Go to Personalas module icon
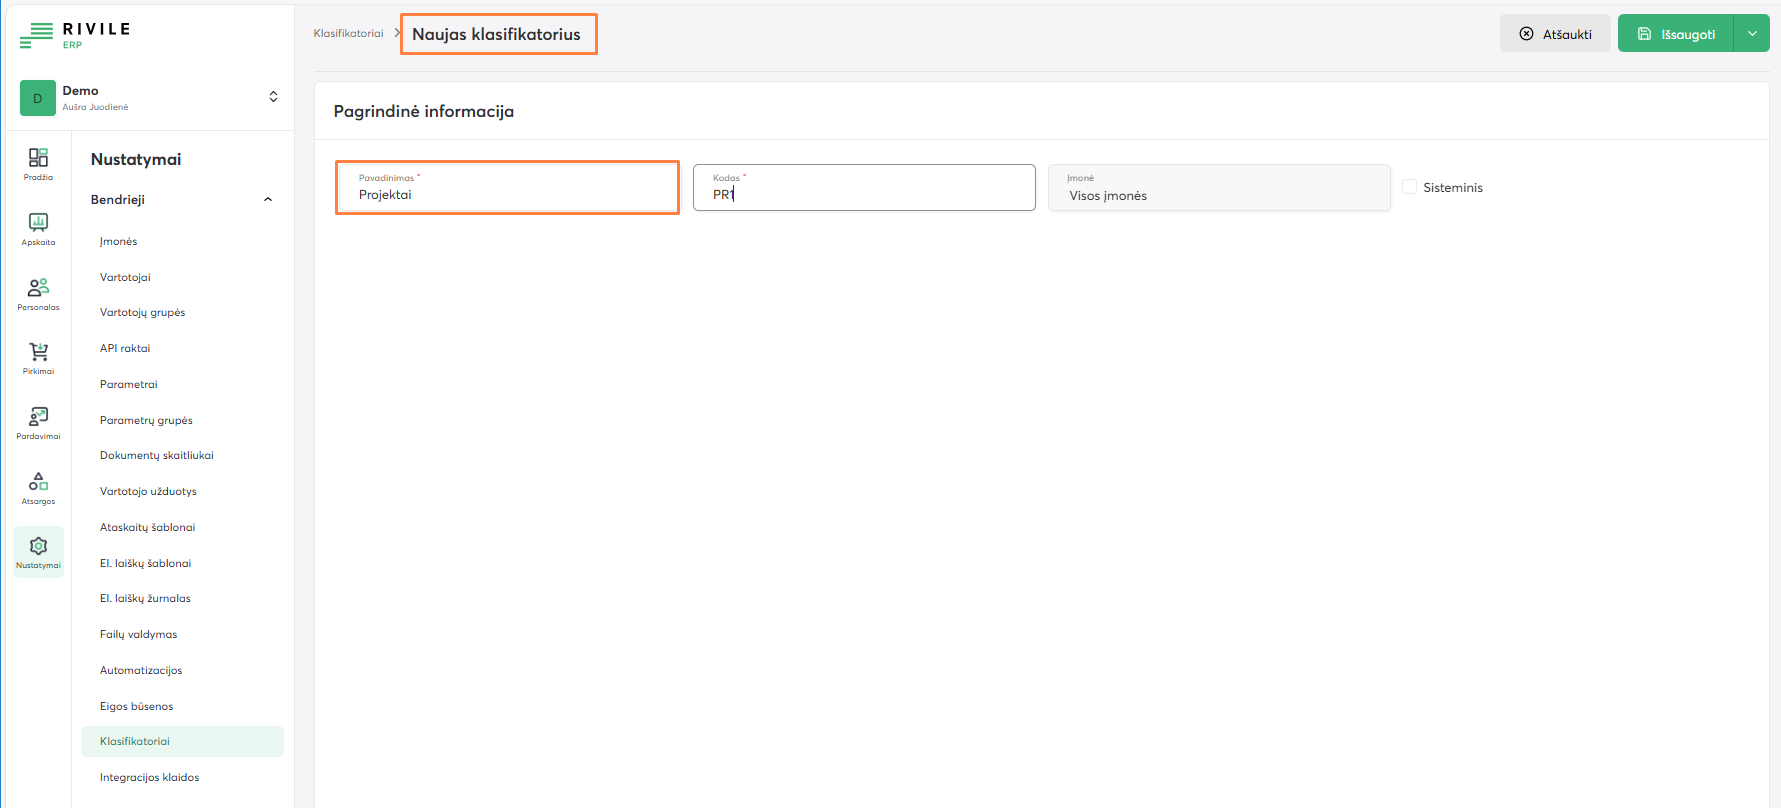This screenshot has width=1781, height=808. (38, 292)
